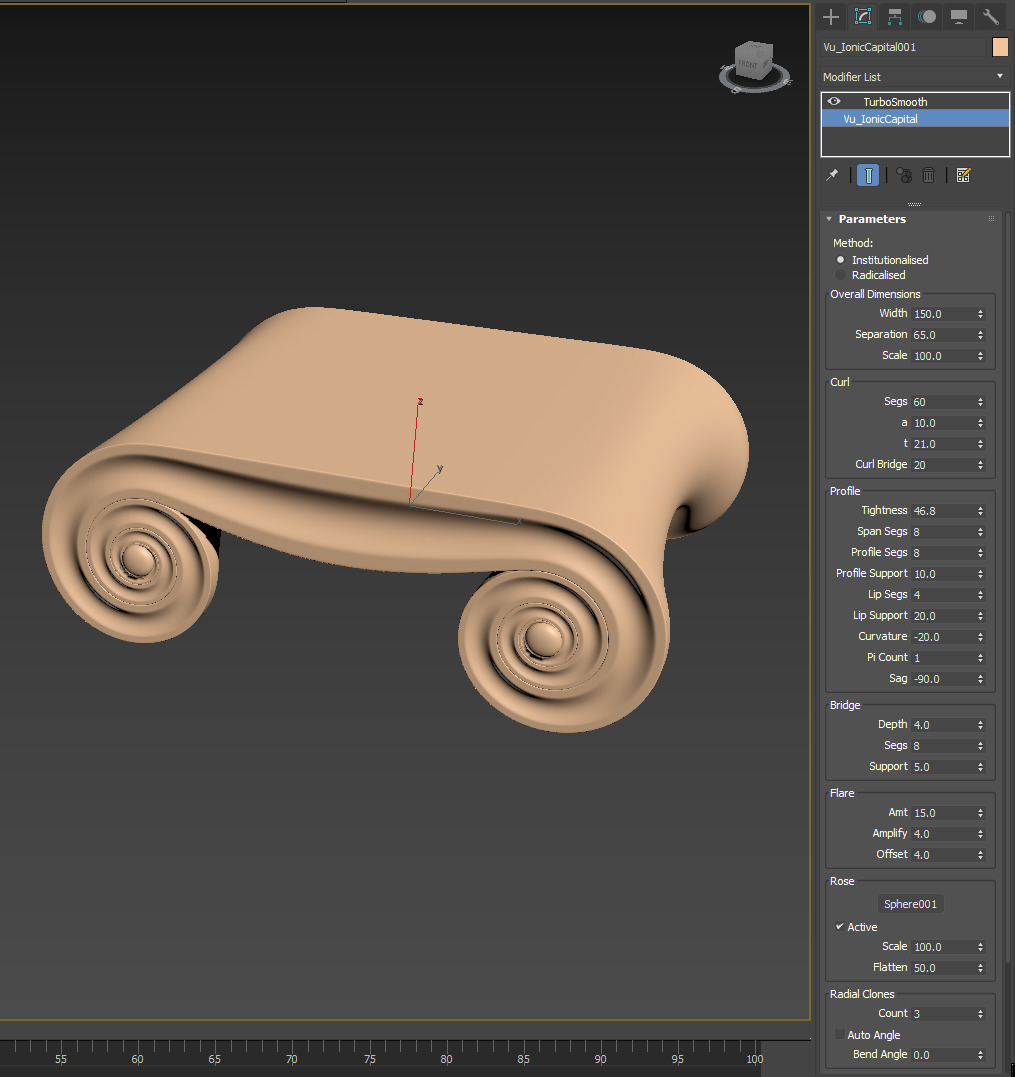Image resolution: width=1015 pixels, height=1077 pixels.
Task: Open the Display panel
Action: [959, 17]
